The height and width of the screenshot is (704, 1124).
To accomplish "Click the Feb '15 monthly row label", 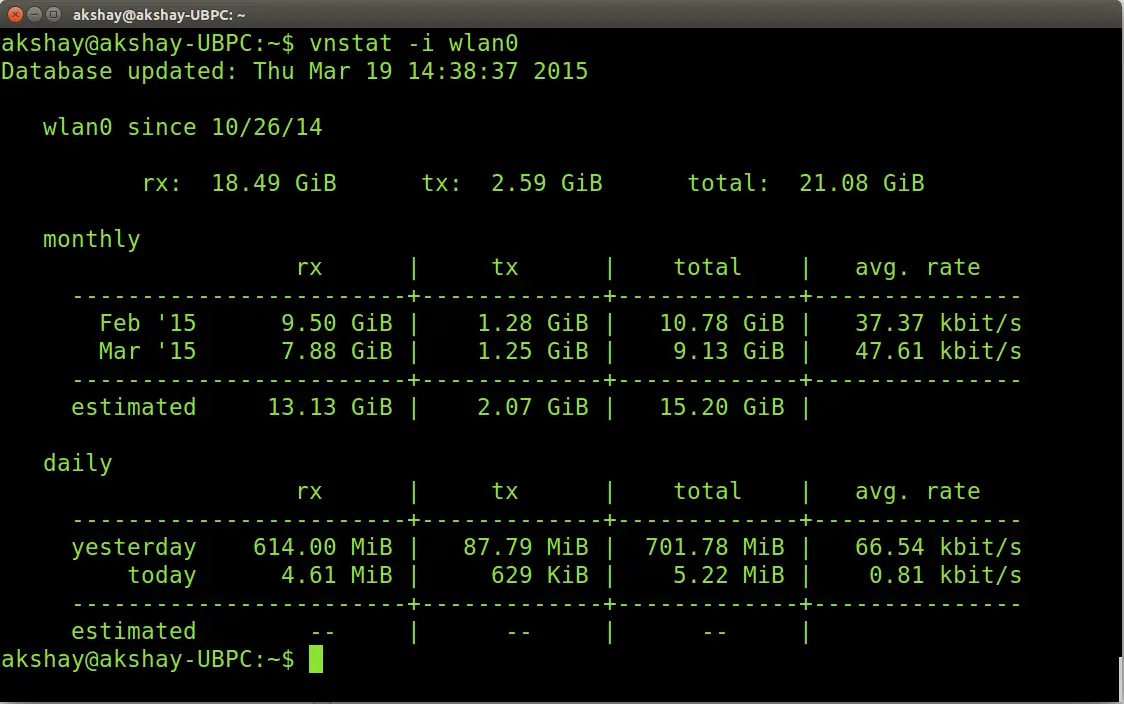I will 148,323.
